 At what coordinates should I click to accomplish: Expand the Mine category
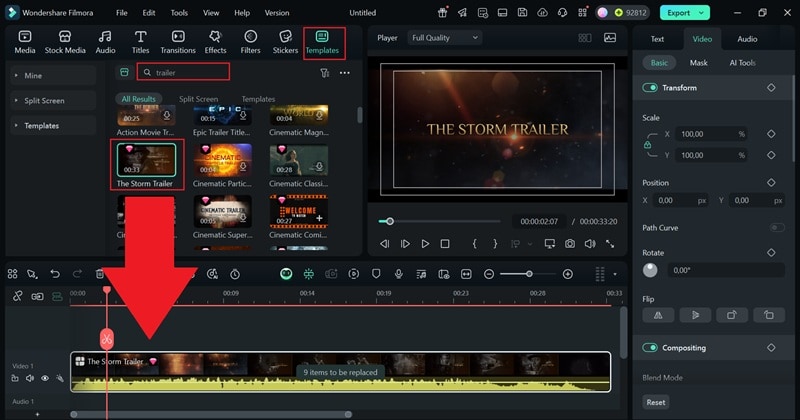coord(53,76)
